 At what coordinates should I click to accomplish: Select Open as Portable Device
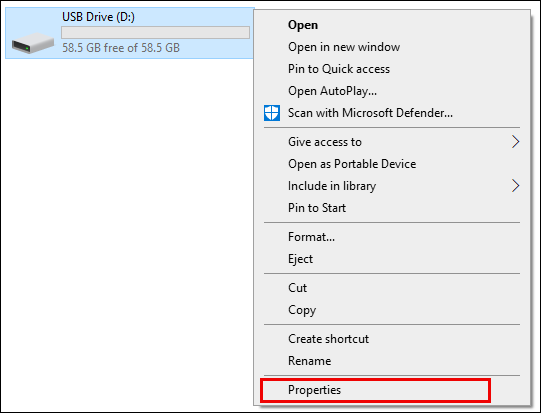[x=392, y=164]
